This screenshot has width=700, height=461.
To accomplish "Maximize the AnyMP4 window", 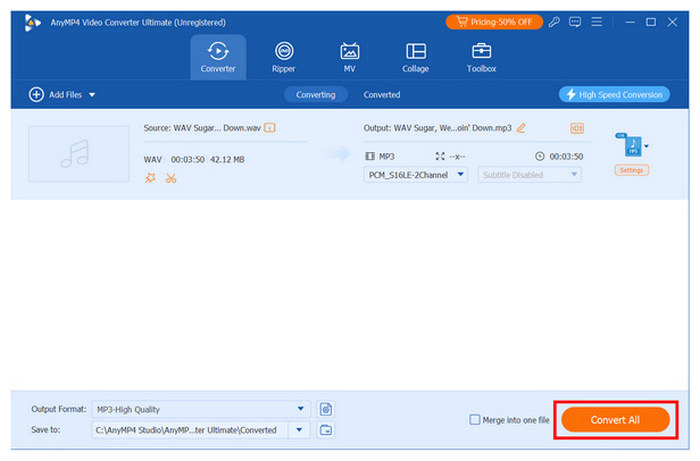I will pos(651,22).
